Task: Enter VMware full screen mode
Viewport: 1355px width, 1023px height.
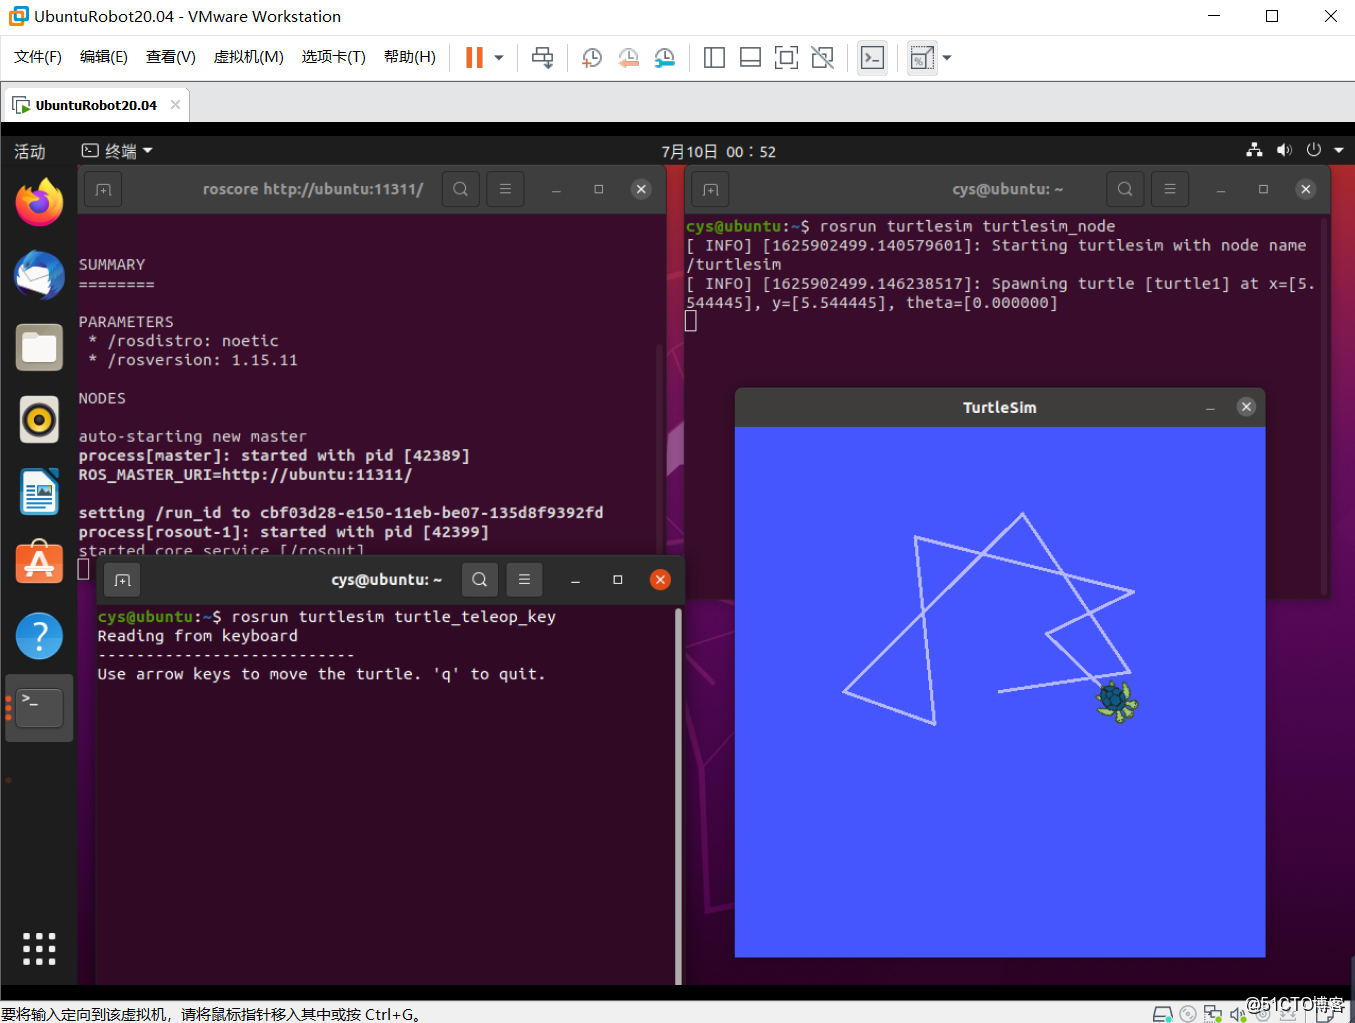Action: [786, 58]
